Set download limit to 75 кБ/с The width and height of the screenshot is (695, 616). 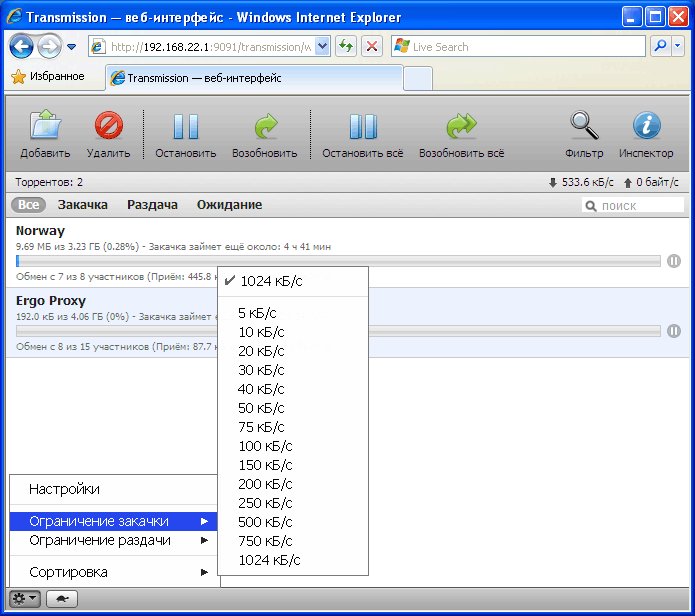pyautogui.click(x=293, y=427)
